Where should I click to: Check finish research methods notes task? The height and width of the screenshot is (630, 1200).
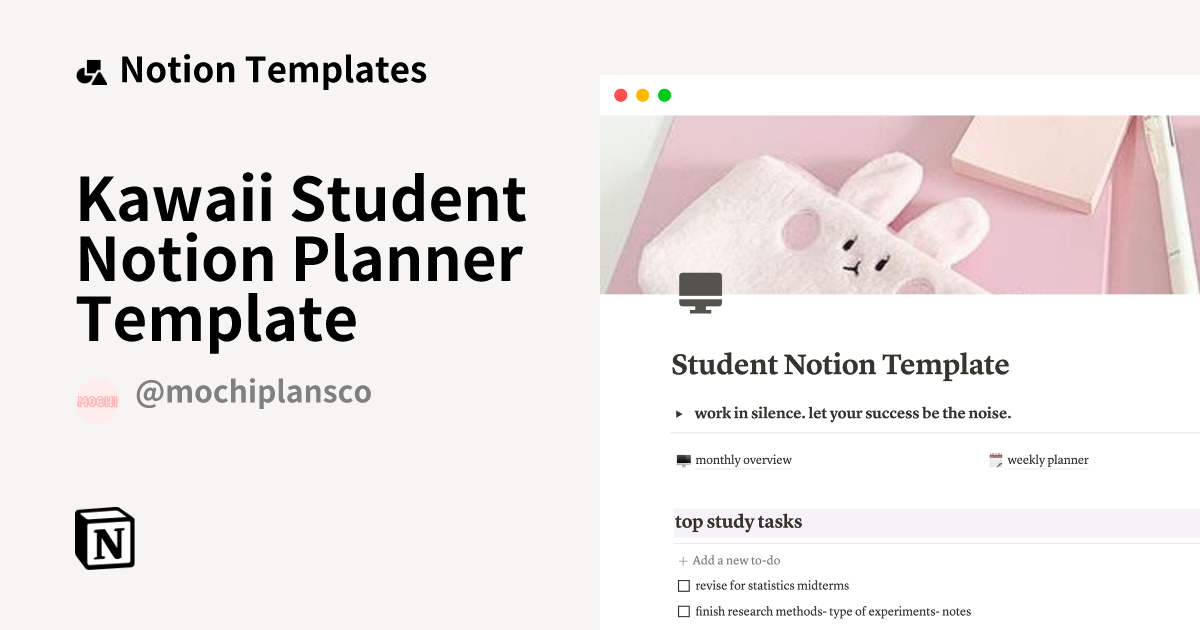coord(683,610)
